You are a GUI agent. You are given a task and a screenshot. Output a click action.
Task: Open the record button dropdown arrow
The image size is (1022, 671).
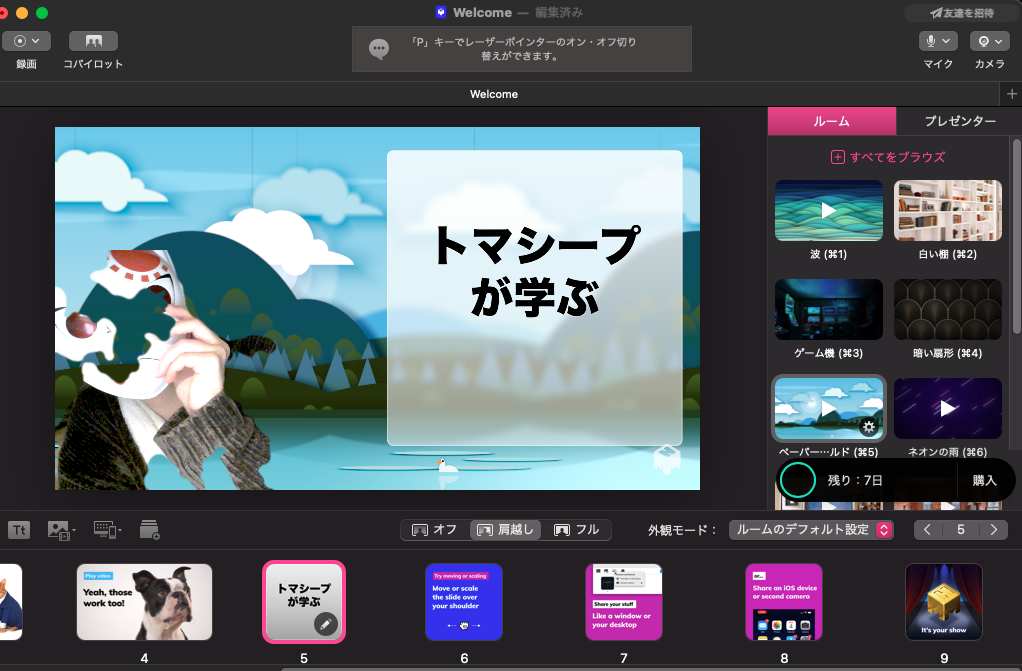[x=36, y=41]
